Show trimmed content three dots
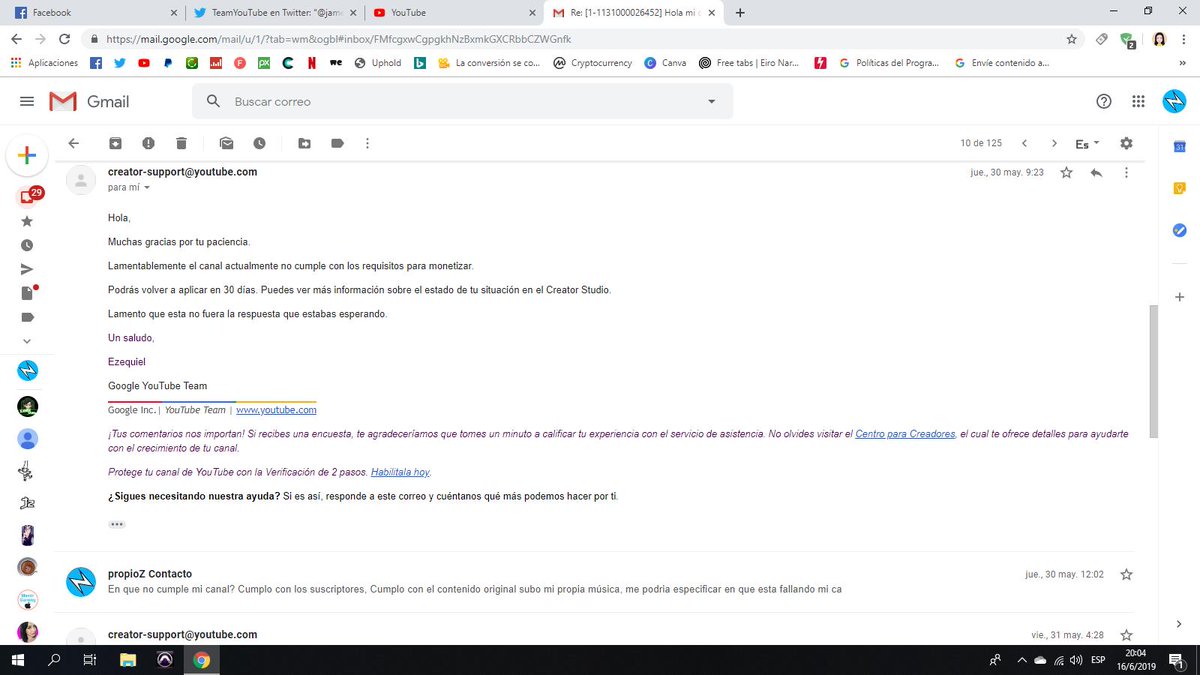 (117, 524)
